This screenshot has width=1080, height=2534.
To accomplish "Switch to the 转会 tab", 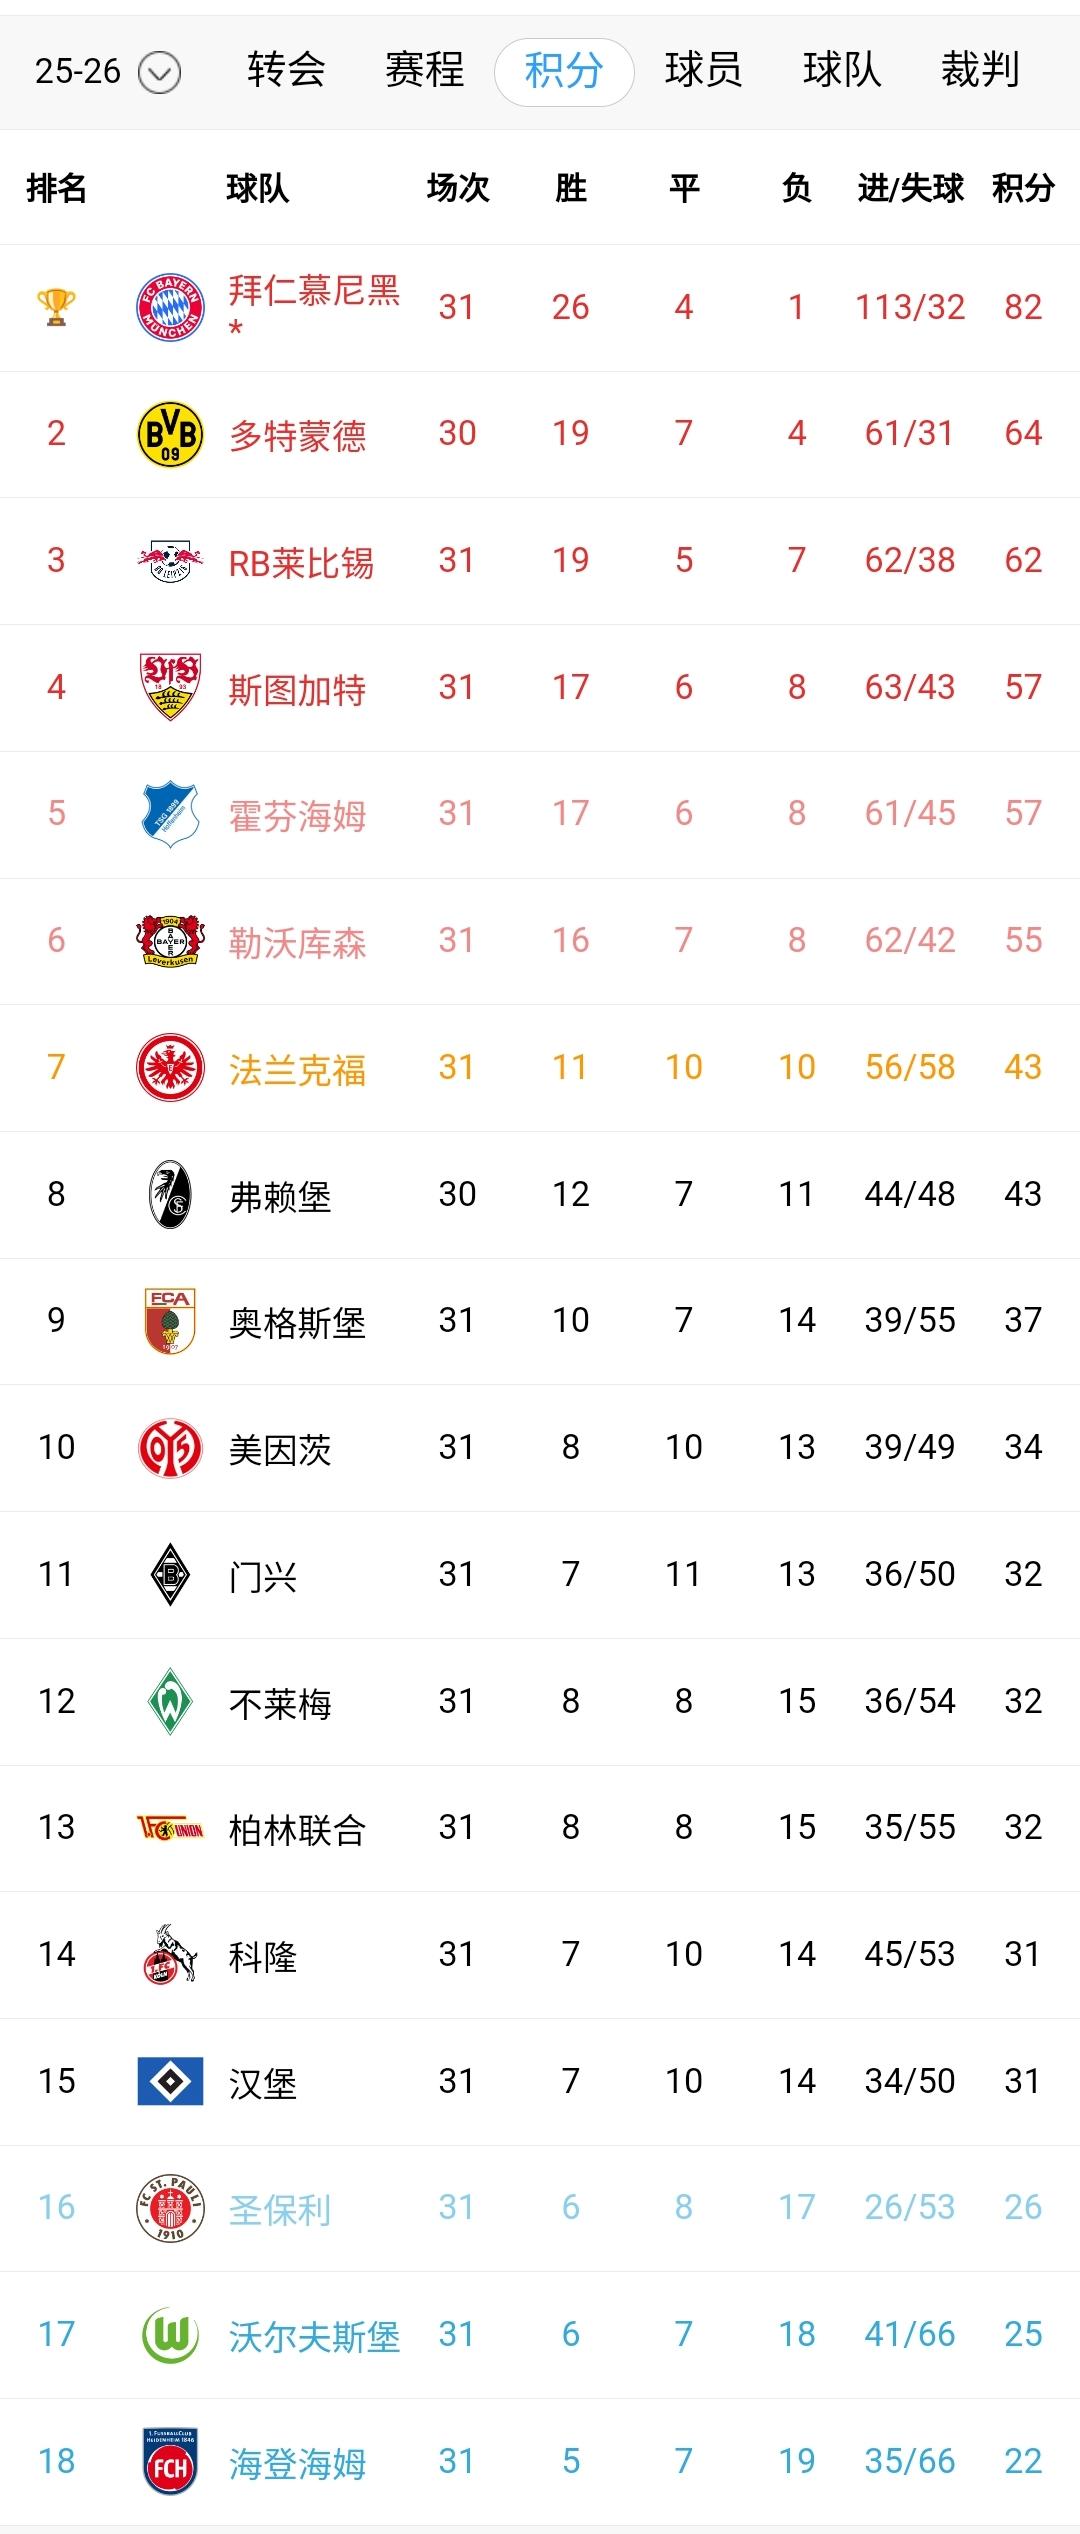I will pyautogui.click(x=286, y=71).
